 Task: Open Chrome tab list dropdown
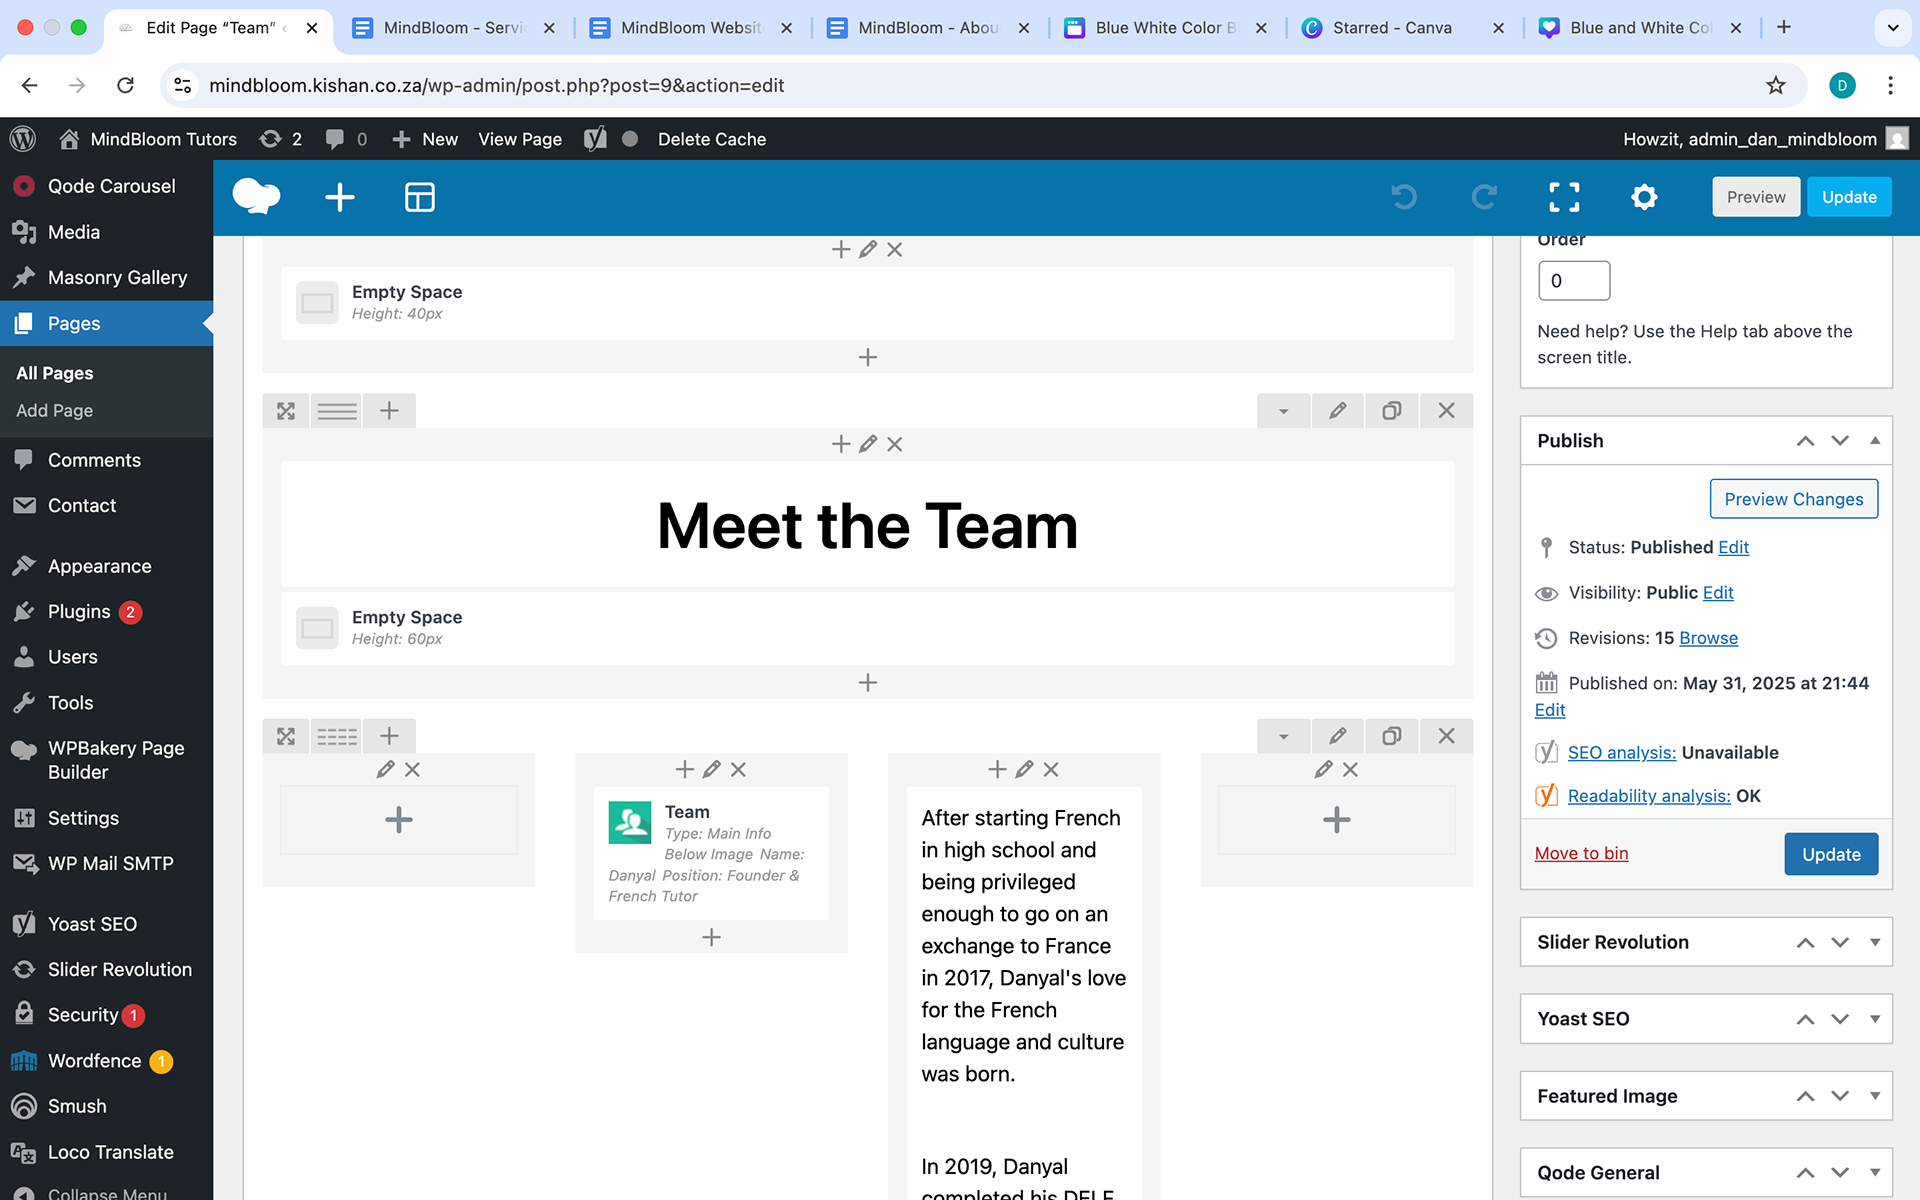(1892, 28)
